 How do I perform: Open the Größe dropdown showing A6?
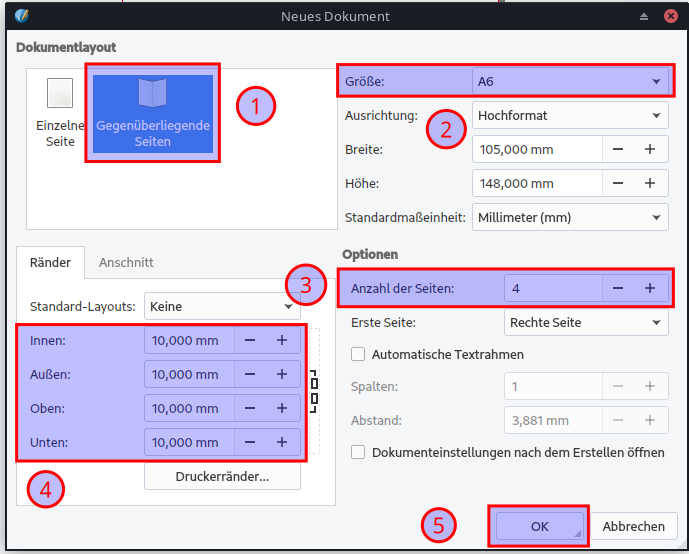[x=569, y=81]
